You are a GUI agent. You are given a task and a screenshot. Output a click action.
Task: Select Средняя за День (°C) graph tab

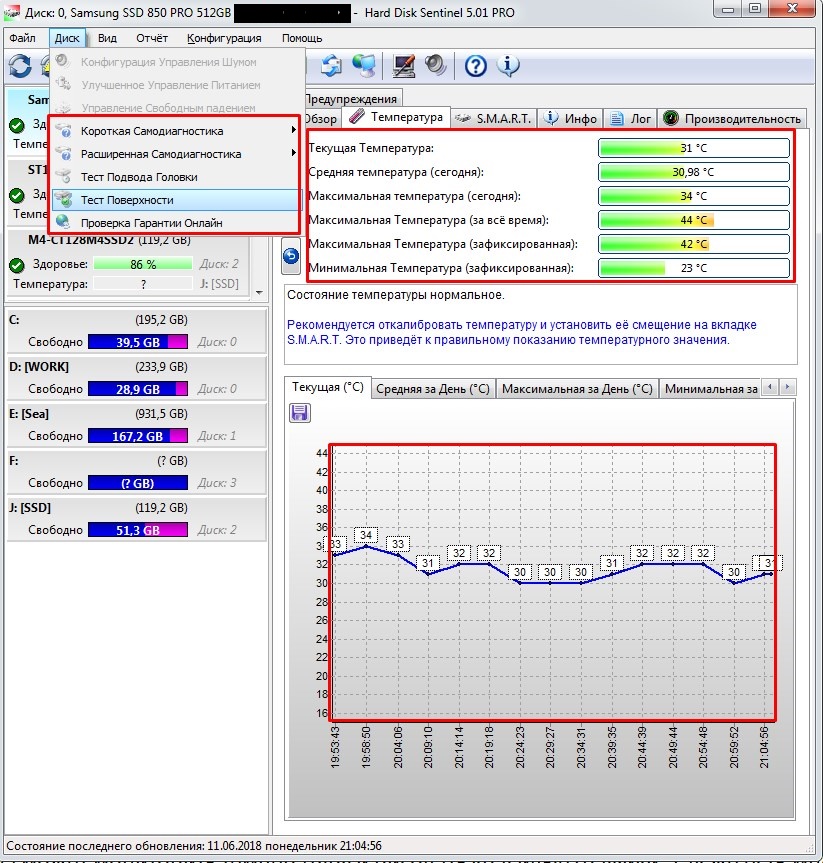433,389
